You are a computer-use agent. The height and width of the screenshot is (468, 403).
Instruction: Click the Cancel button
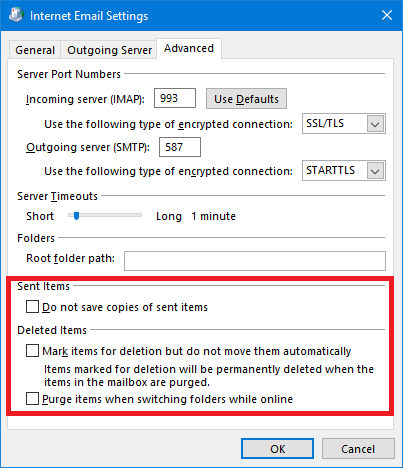tap(358, 449)
